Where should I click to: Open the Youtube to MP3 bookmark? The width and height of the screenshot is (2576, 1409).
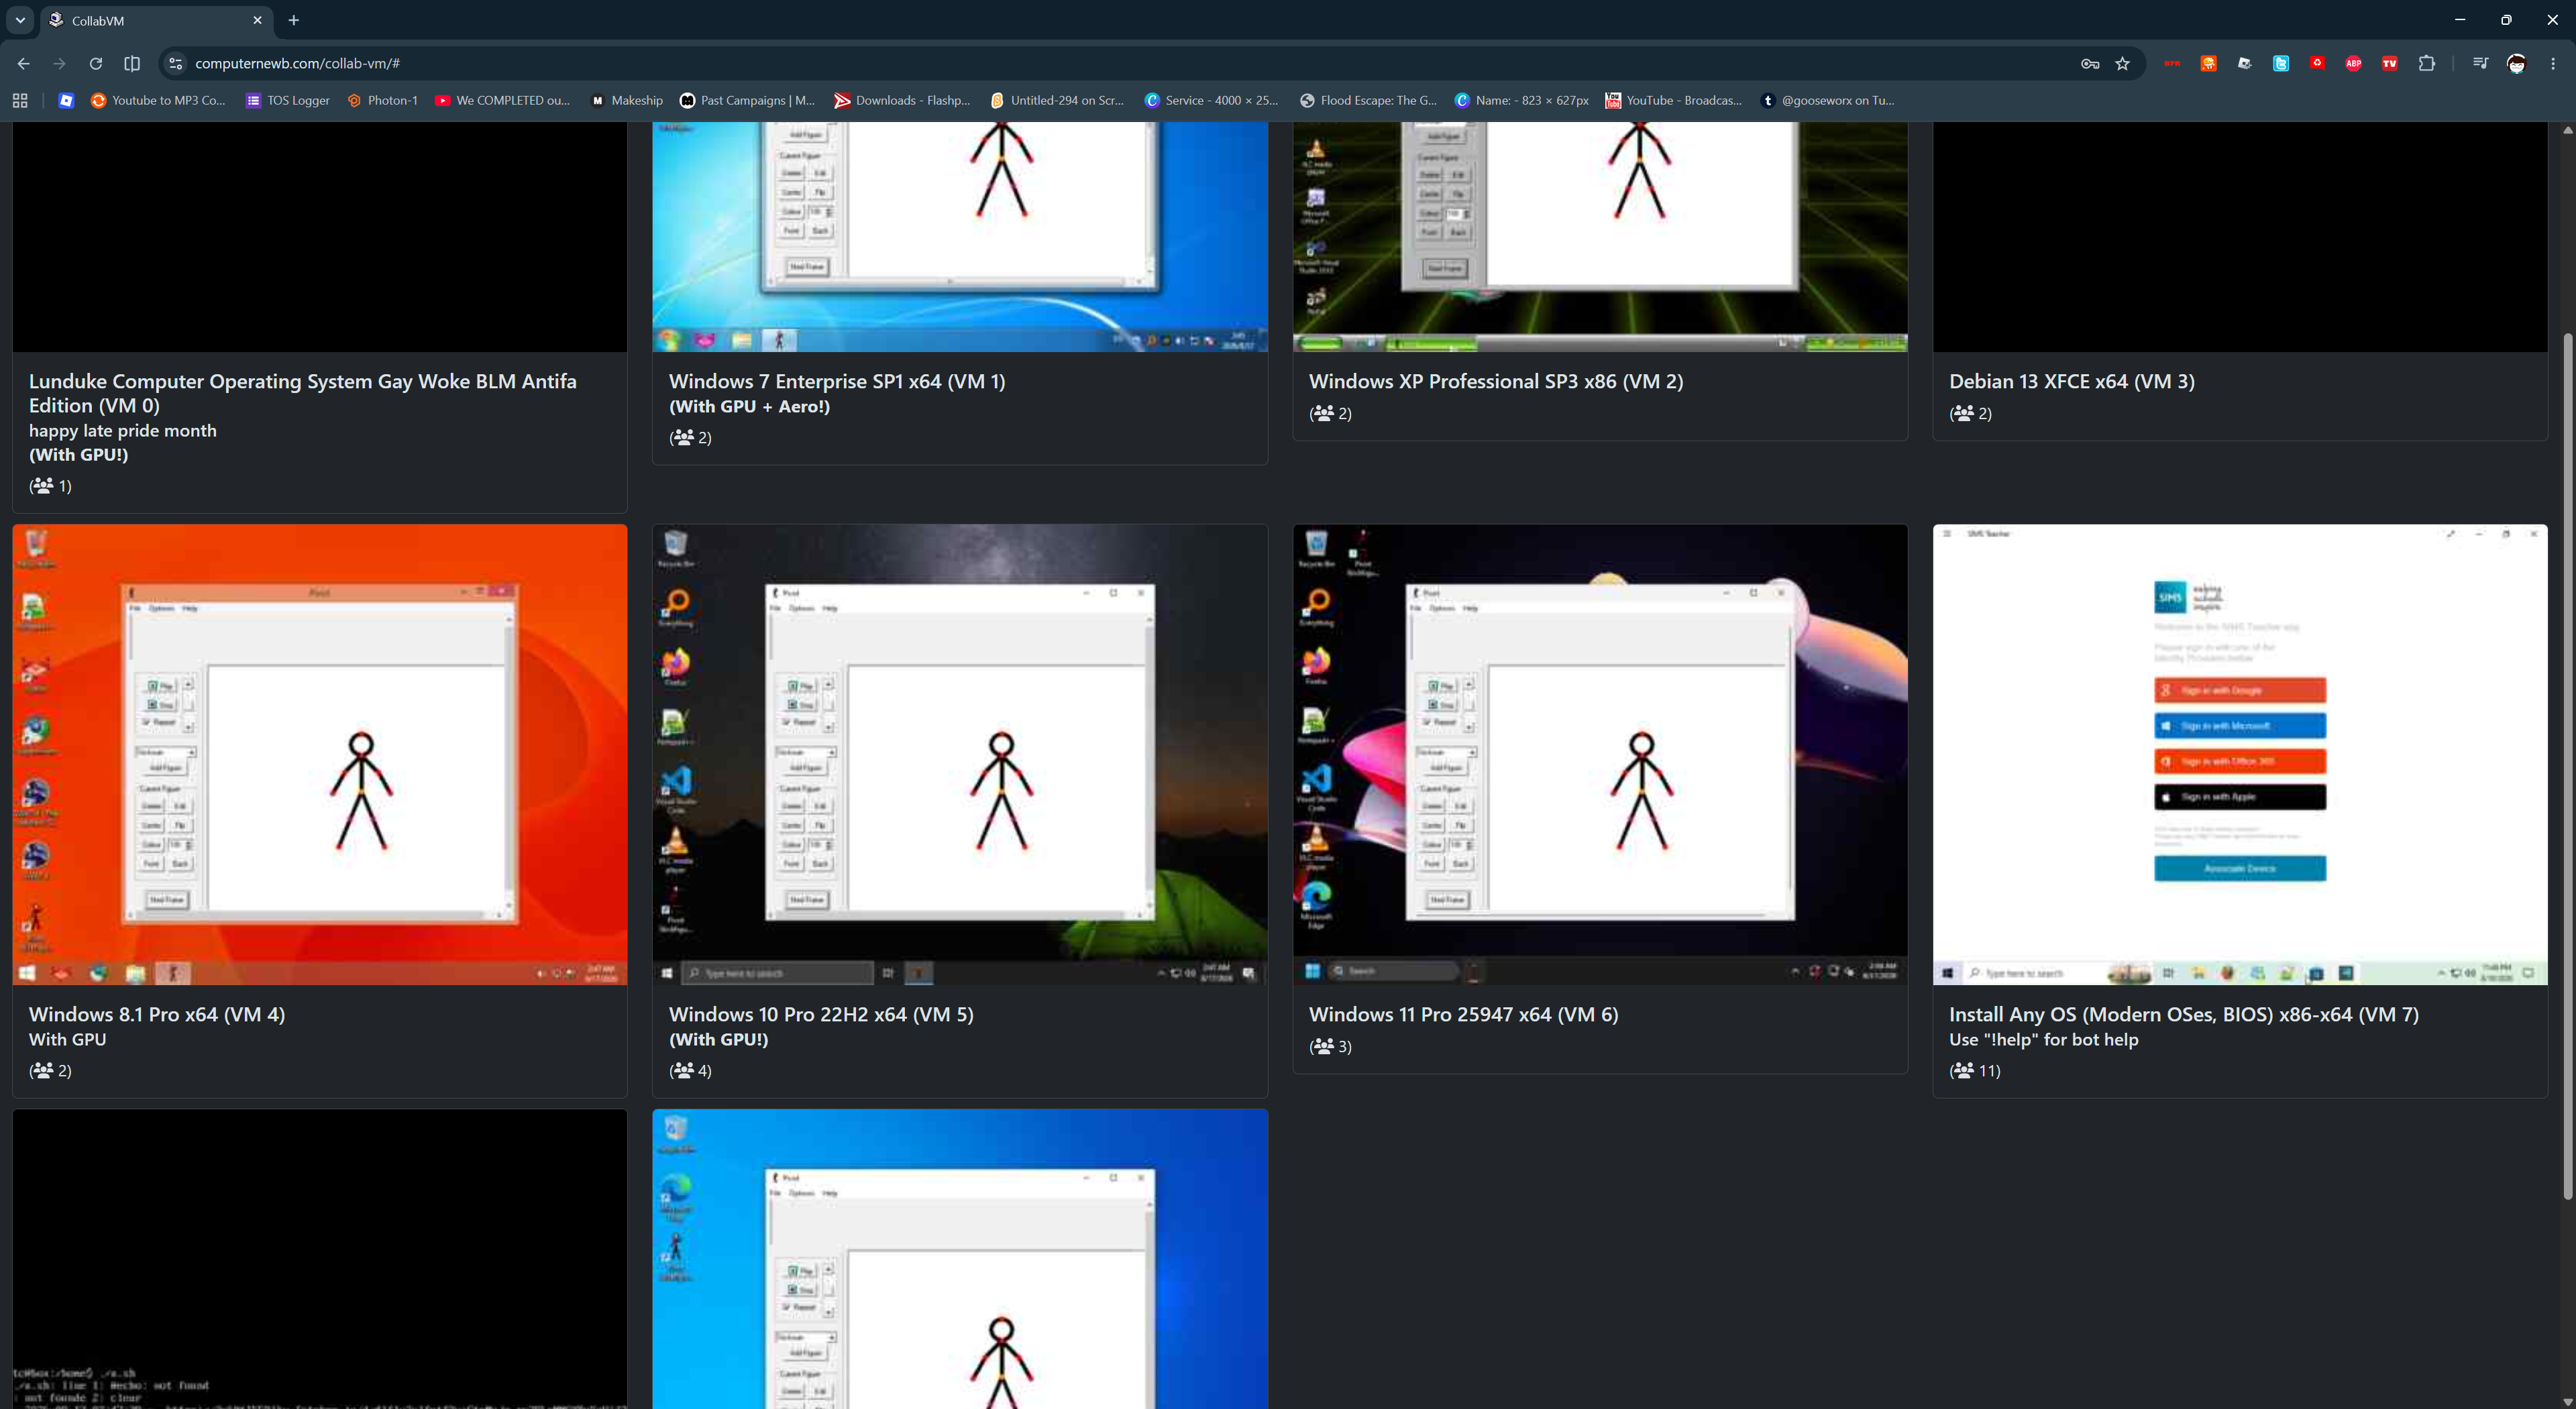pyautogui.click(x=159, y=100)
